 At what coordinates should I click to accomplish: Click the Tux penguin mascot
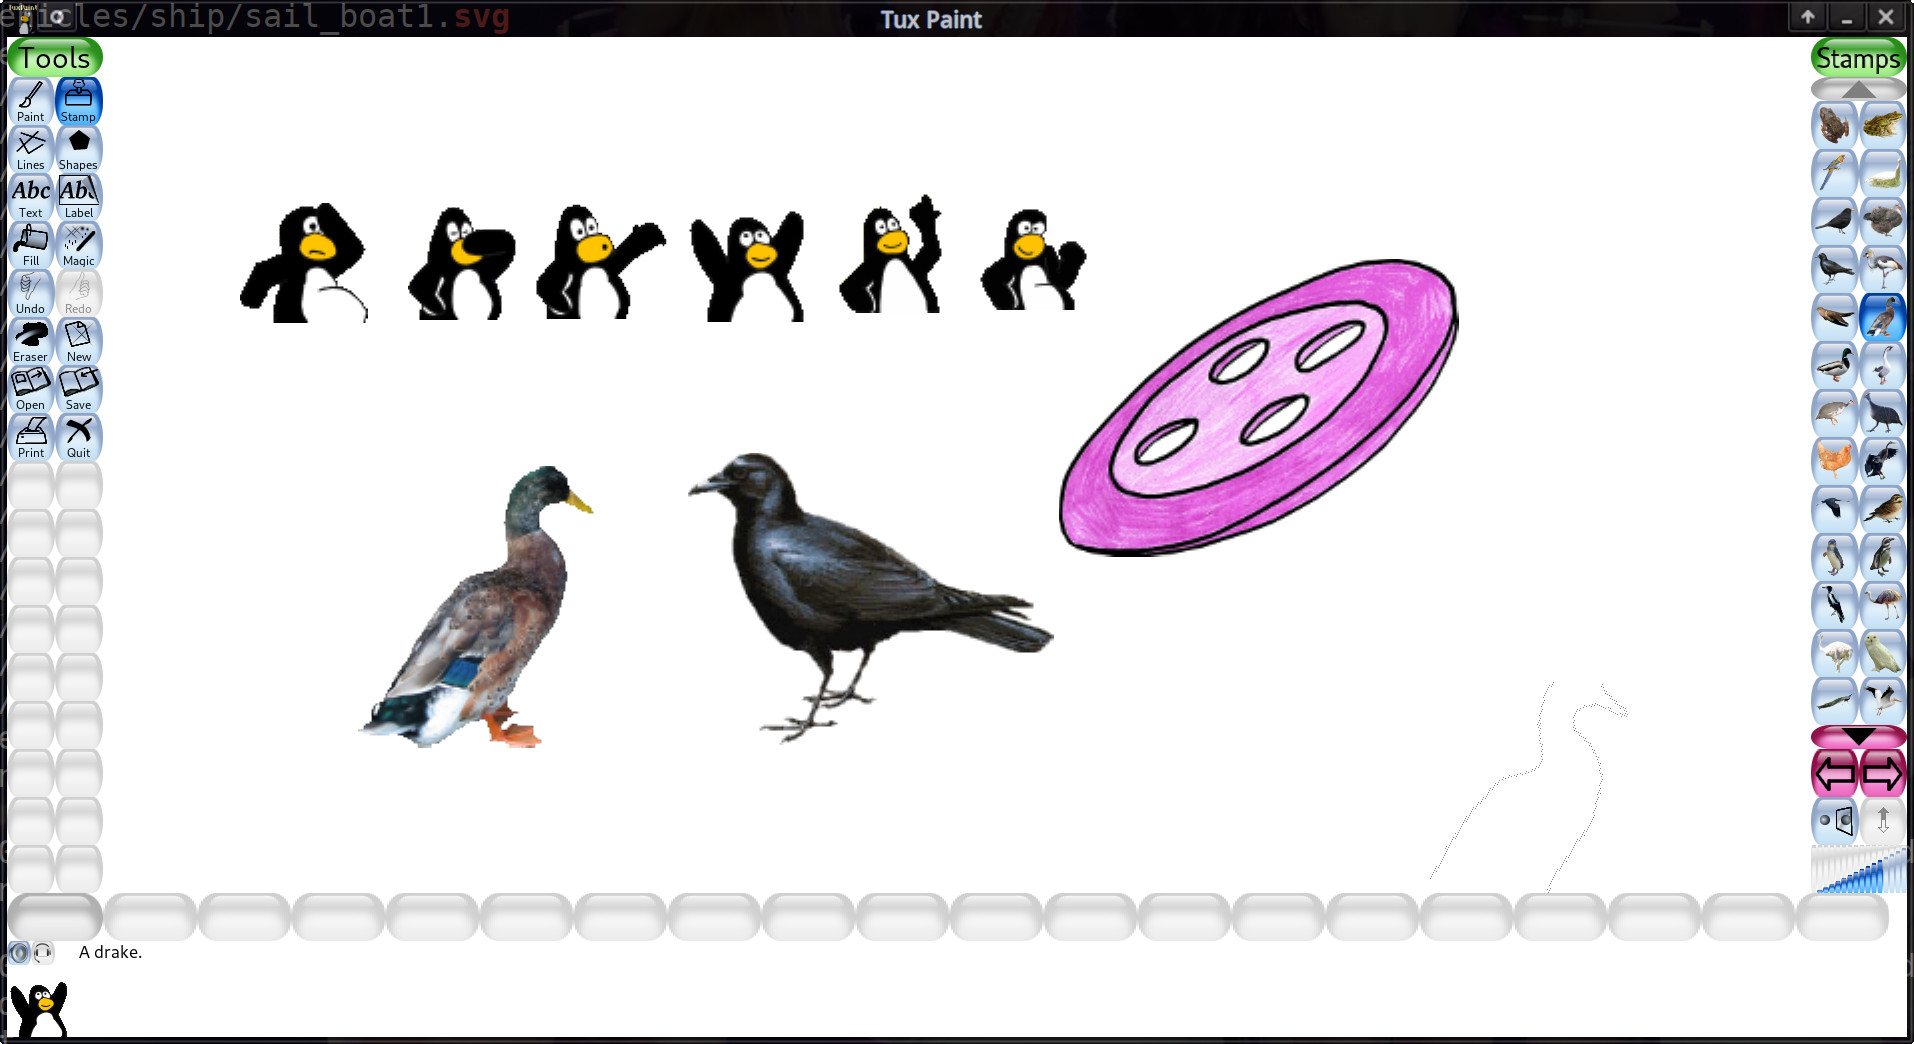point(39,1009)
